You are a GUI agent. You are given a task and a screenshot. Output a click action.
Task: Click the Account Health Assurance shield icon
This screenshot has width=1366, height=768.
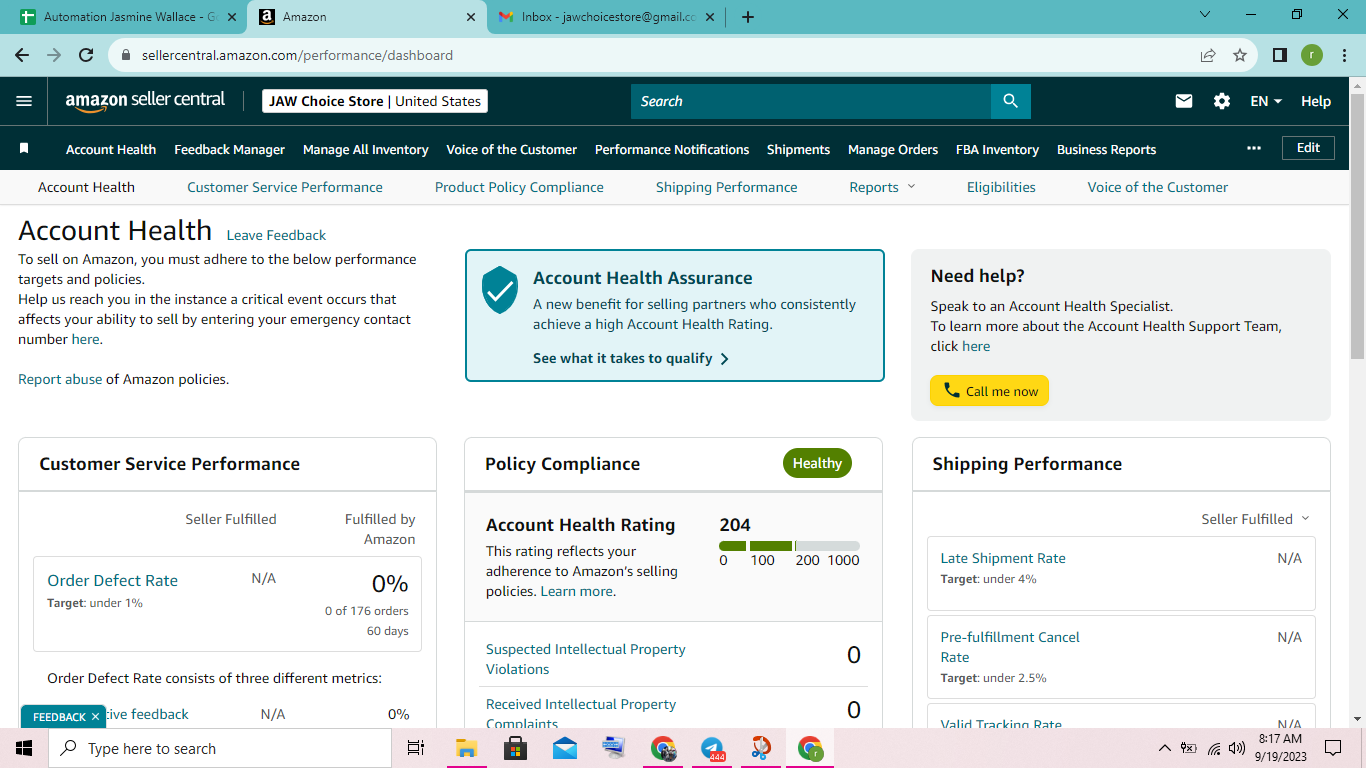point(500,290)
